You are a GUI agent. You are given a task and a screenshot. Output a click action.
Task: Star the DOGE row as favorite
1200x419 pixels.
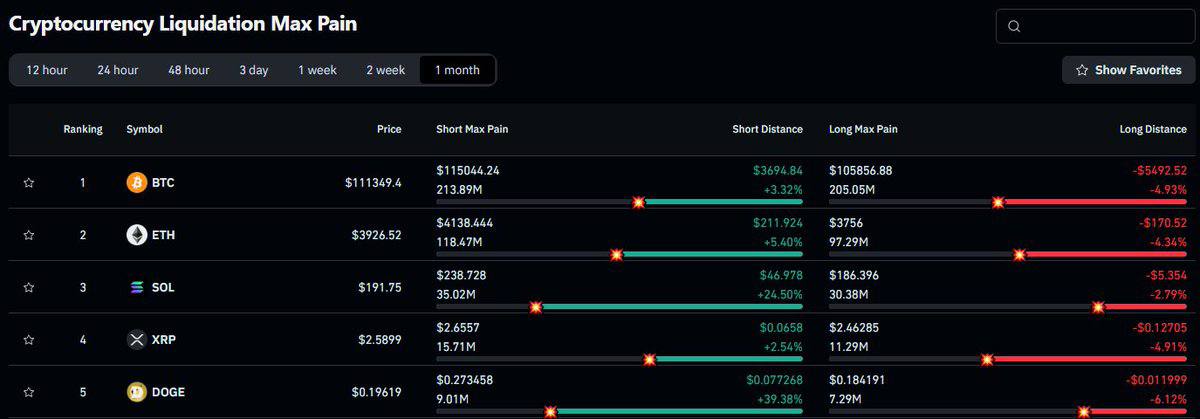29,392
